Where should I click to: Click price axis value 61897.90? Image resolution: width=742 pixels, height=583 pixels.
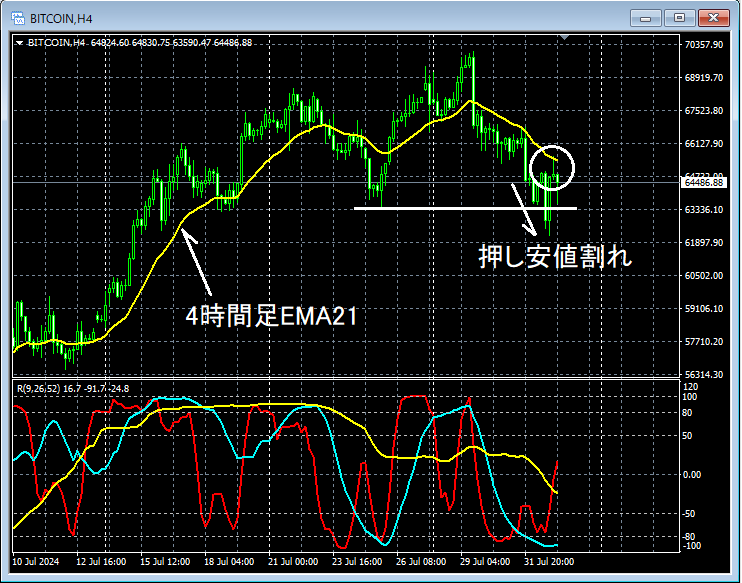(x=704, y=243)
